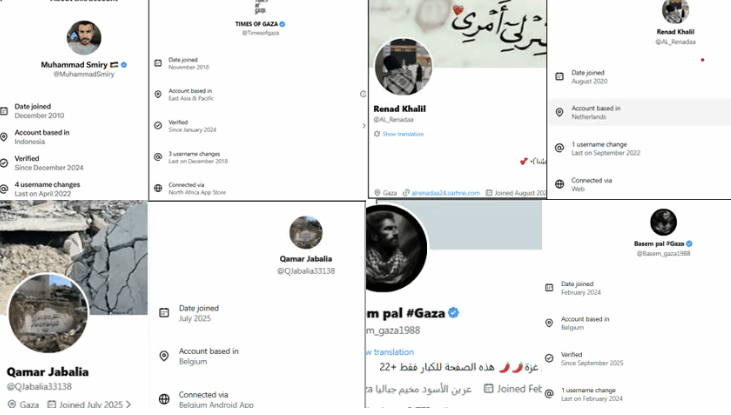Click the calendar icon beside December 2010
The image size is (731, 415).
[x=4, y=111]
